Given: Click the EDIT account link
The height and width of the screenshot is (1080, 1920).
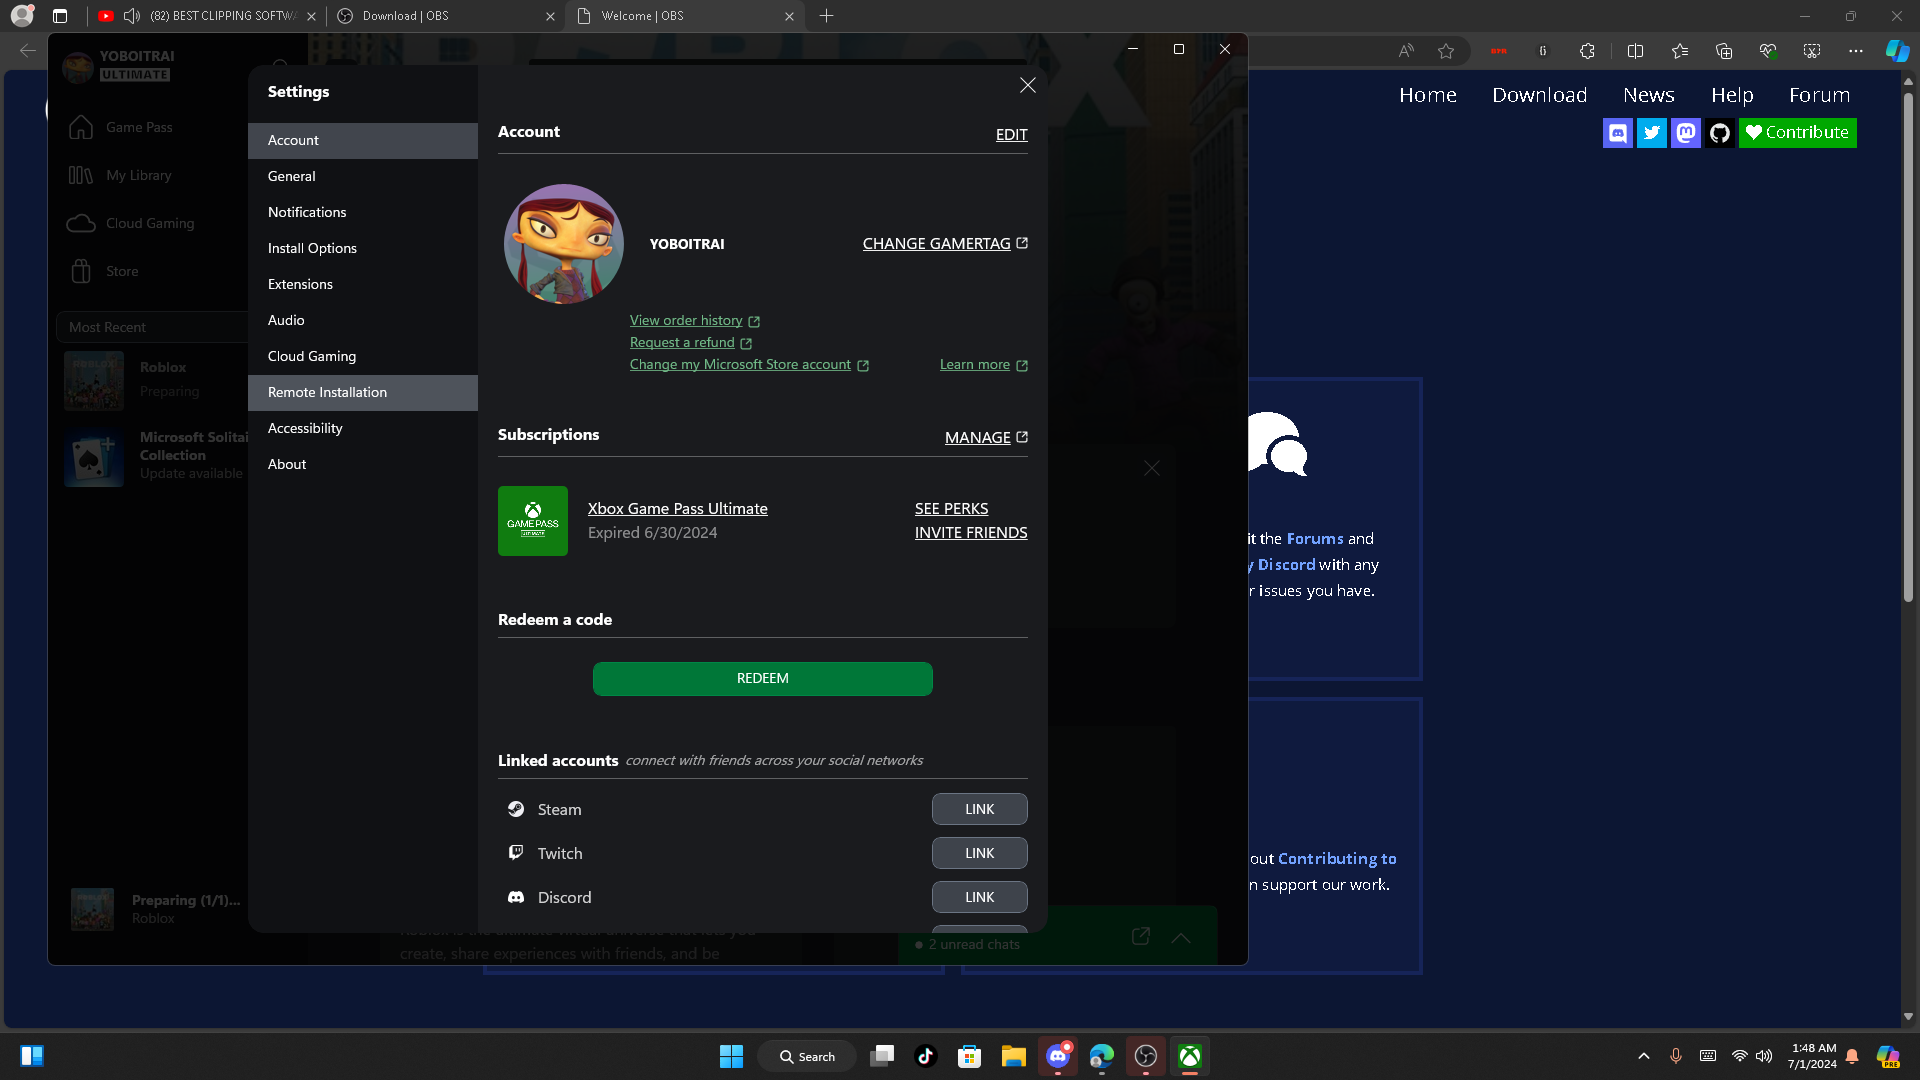Looking at the screenshot, I should [1011, 135].
